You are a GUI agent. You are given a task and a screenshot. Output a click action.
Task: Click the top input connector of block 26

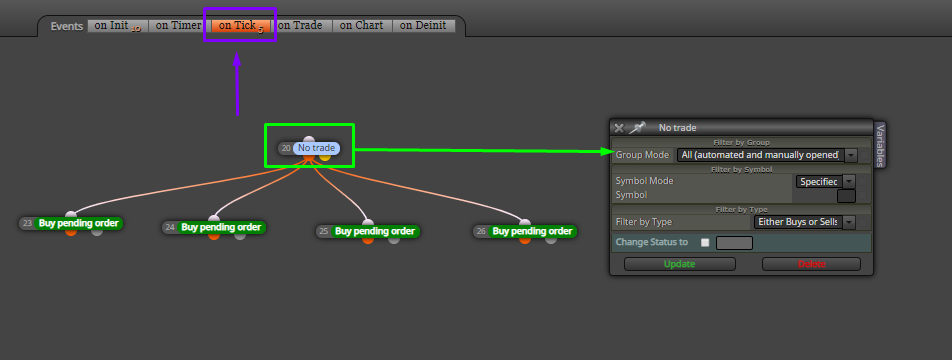pos(525,223)
